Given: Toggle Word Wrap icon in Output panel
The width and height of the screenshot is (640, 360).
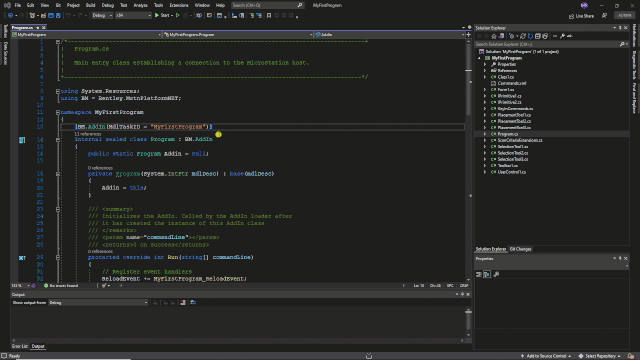Looking at the screenshot, I should pos(193,302).
